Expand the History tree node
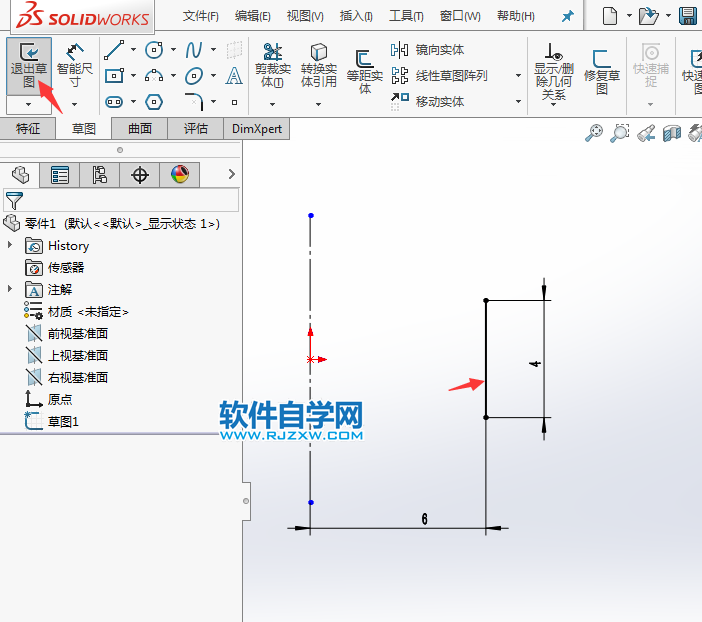 [10, 245]
